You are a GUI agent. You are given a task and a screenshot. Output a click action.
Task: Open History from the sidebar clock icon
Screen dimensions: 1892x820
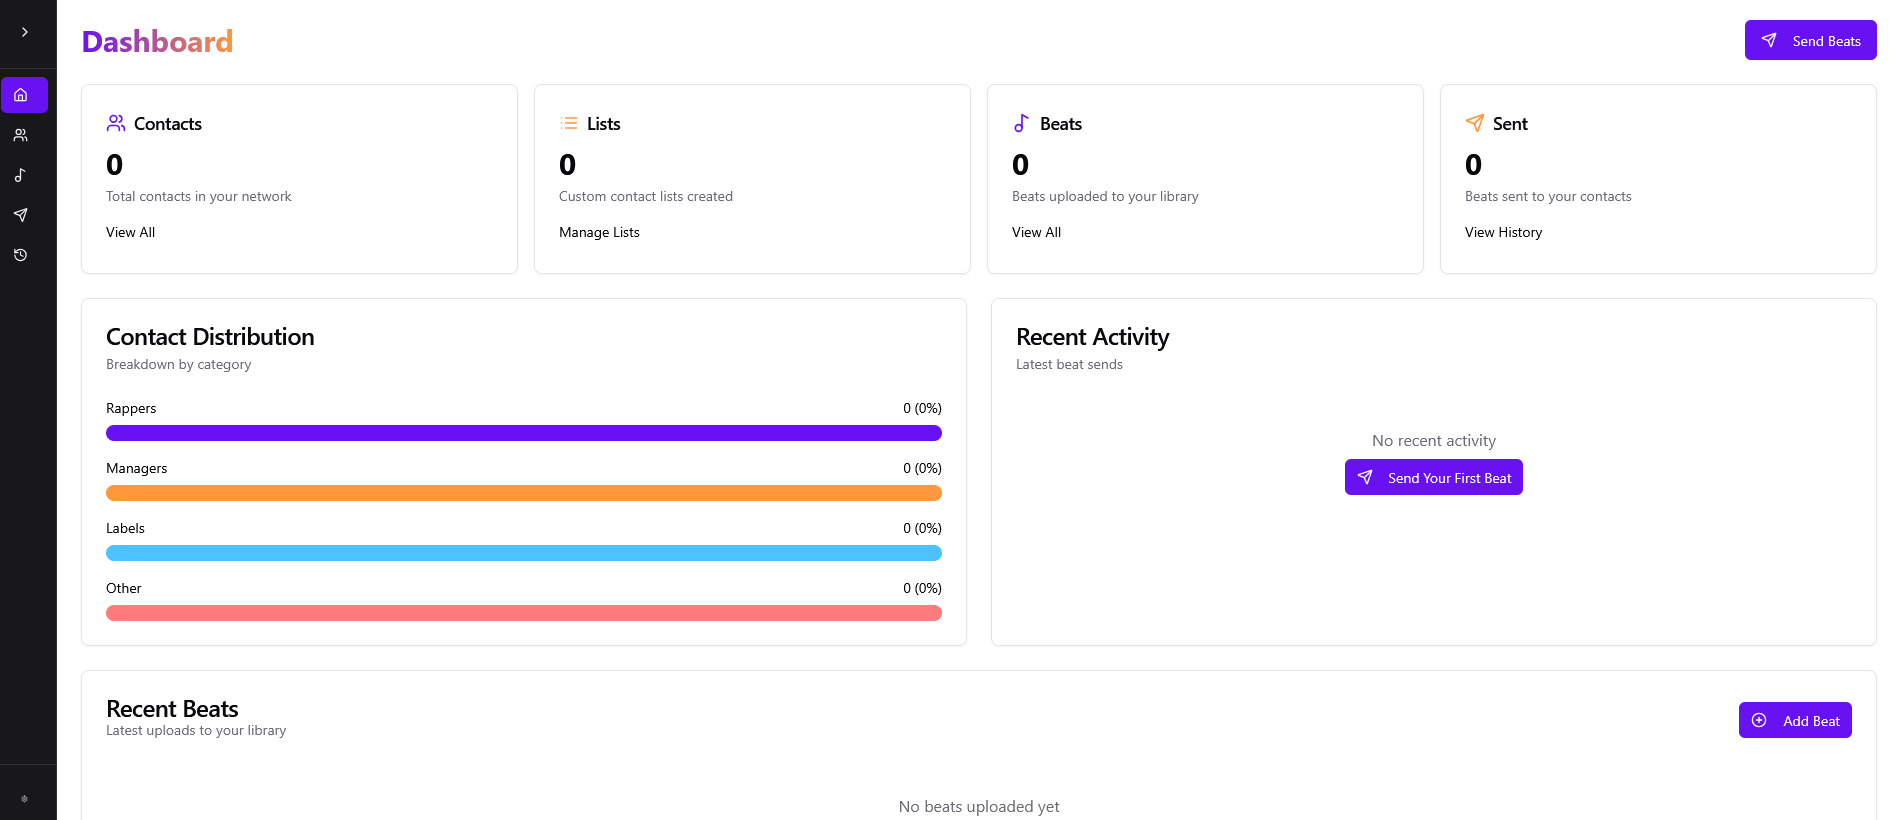[20, 255]
